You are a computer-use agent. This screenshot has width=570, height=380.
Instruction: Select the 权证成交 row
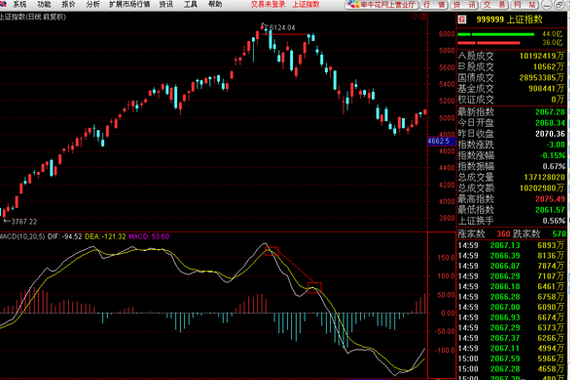pyautogui.click(x=511, y=99)
